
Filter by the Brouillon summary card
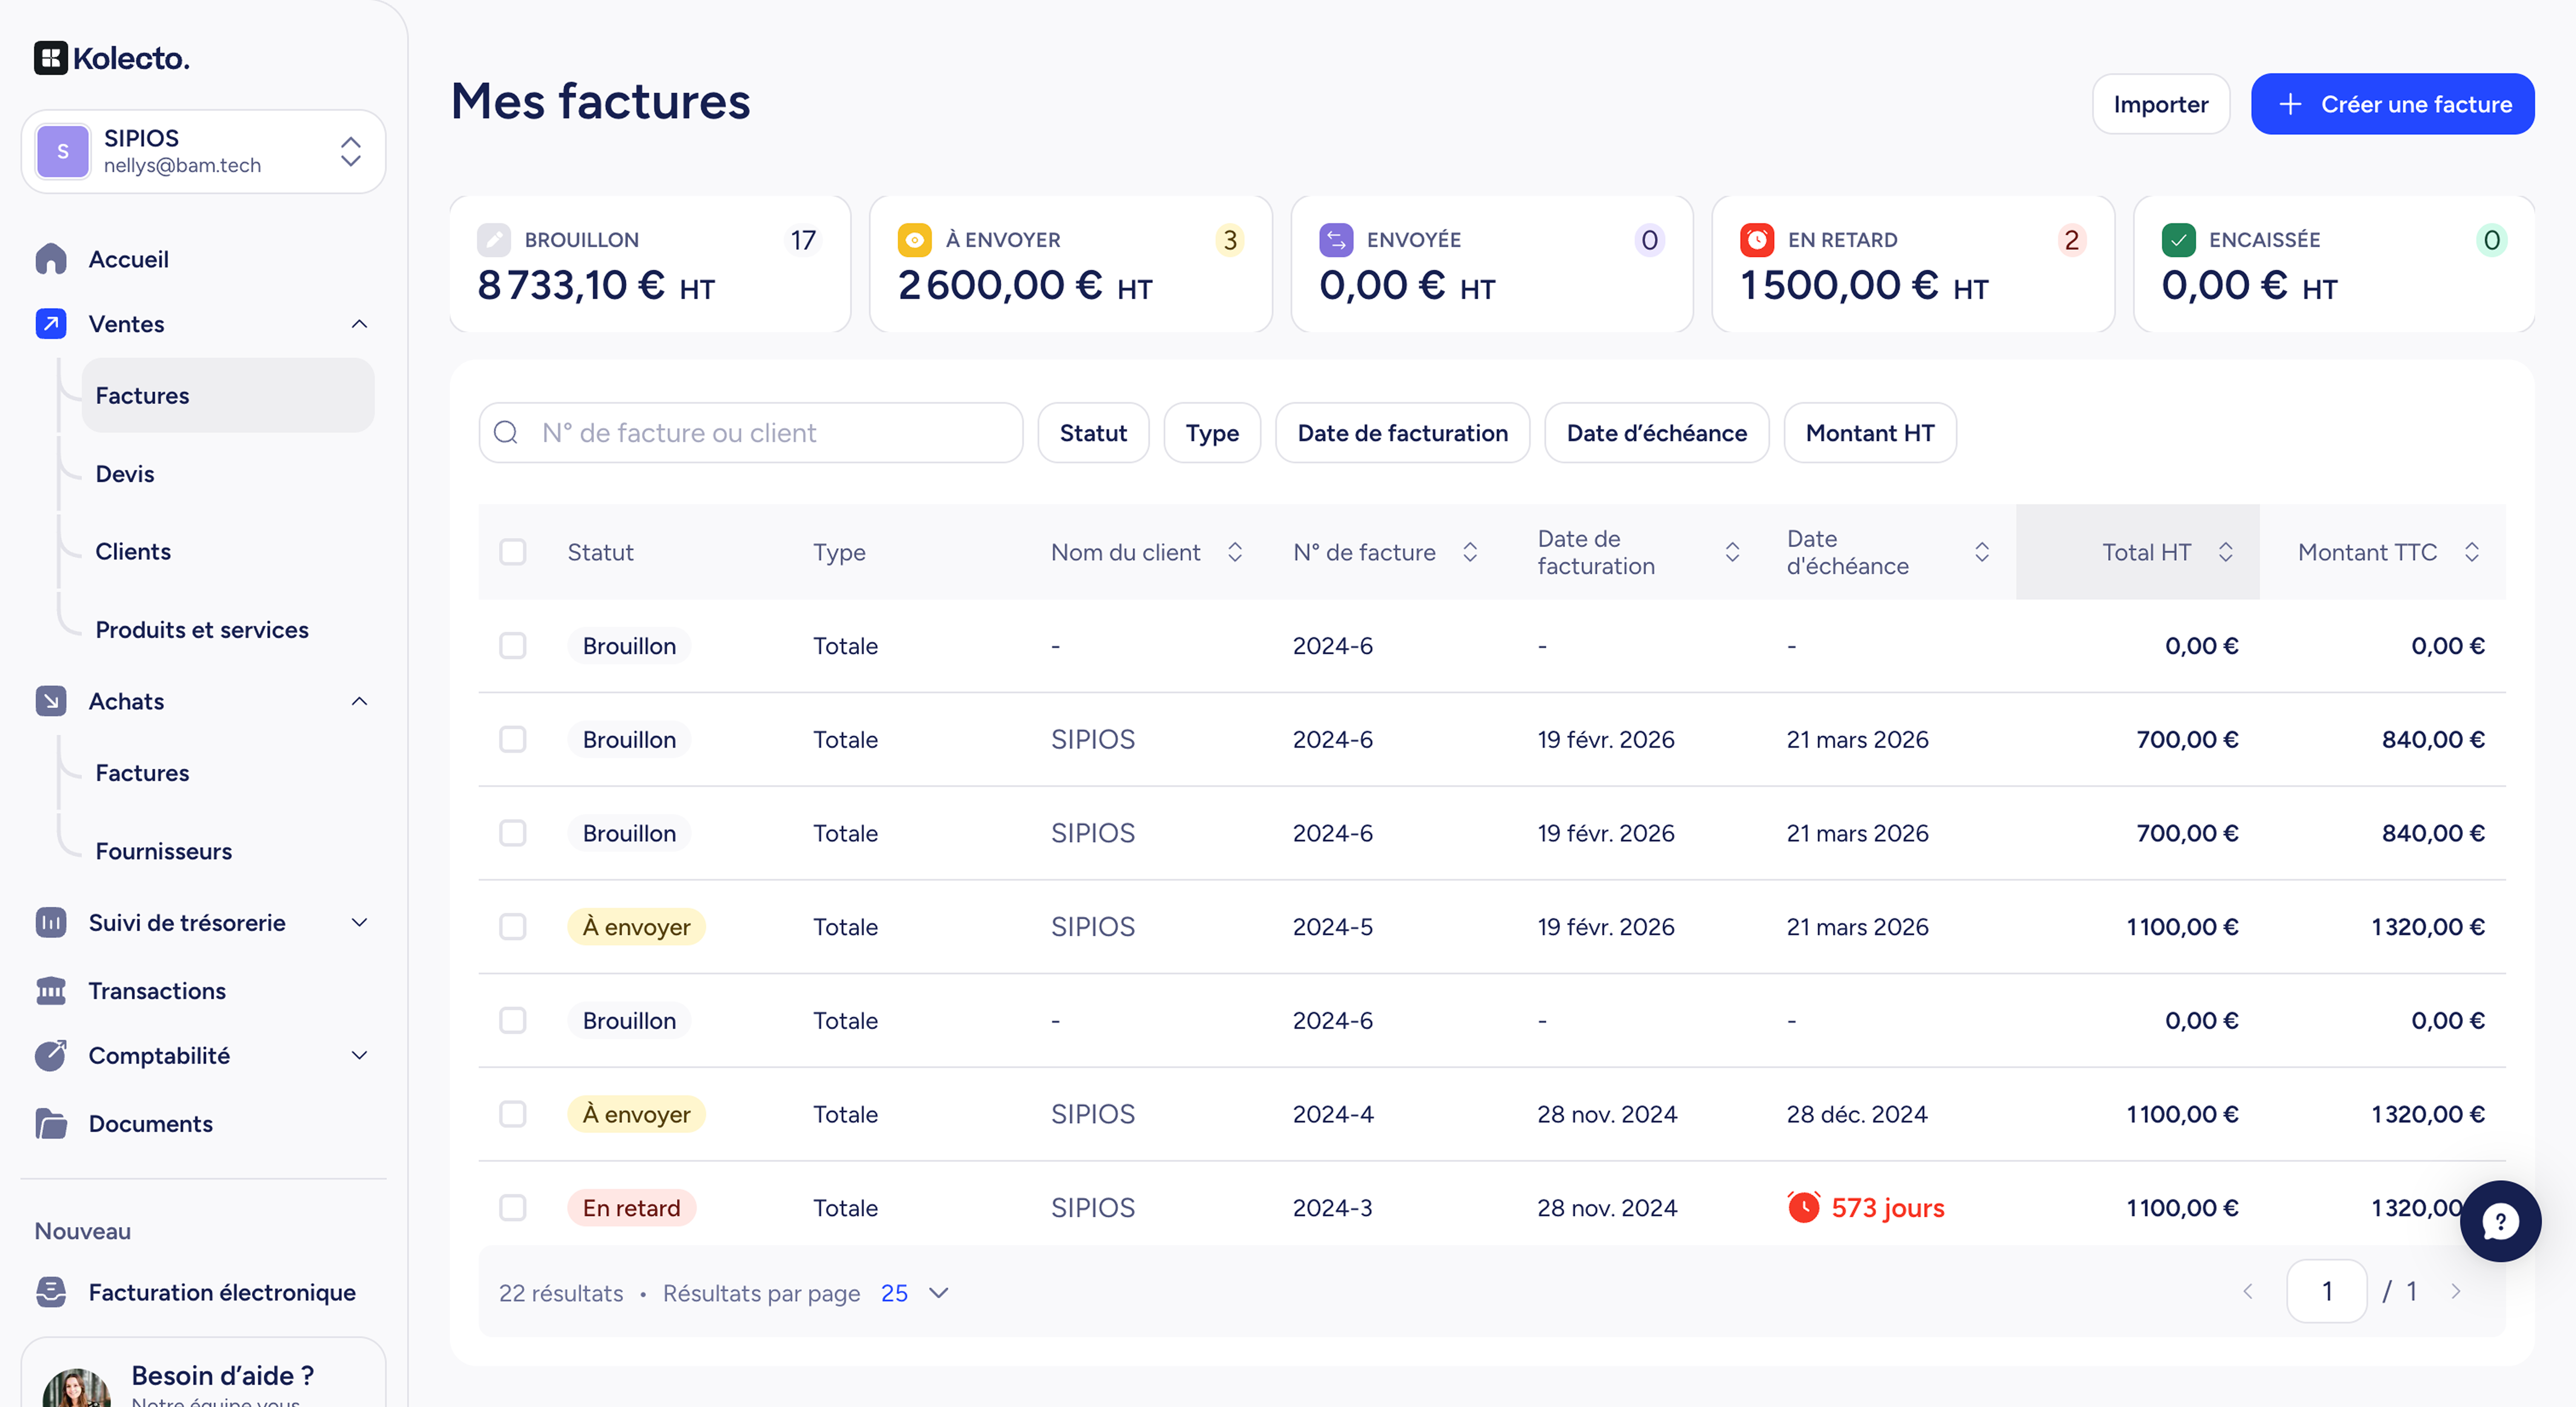[x=650, y=264]
